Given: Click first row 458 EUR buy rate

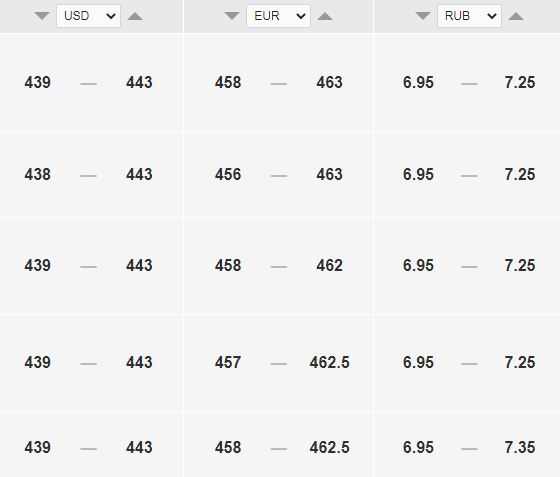Looking at the screenshot, I should click(x=228, y=82).
